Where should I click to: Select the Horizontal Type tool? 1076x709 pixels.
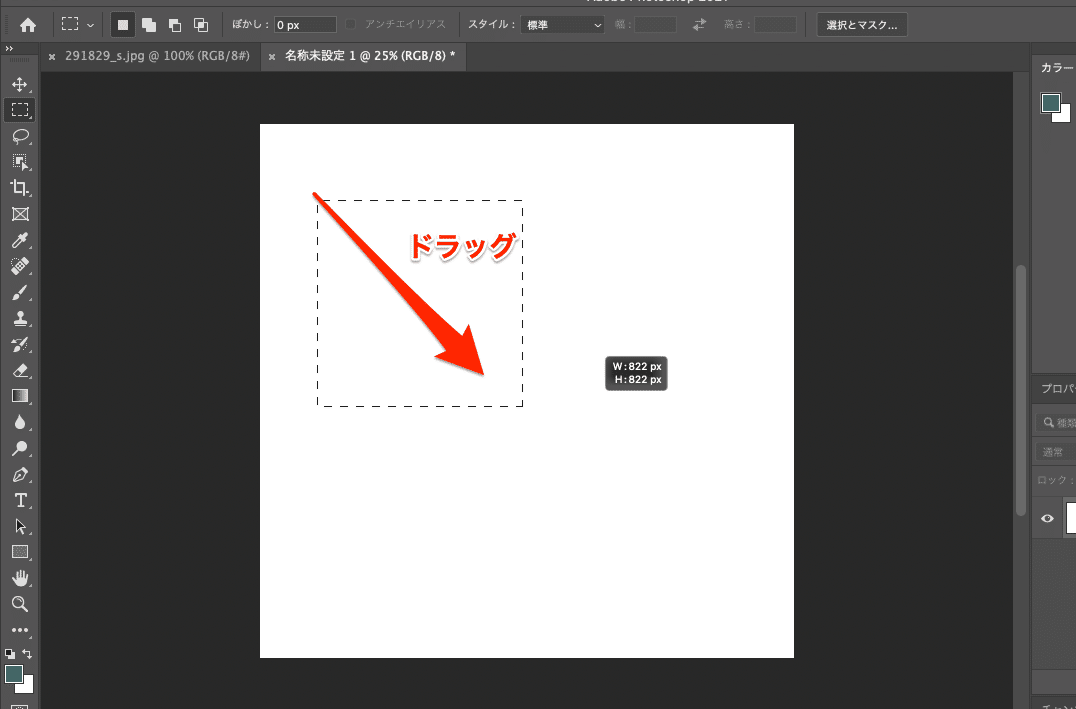click(x=20, y=500)
